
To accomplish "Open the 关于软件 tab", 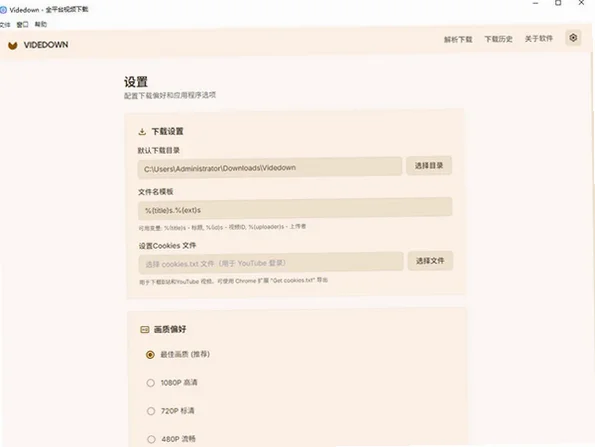I will [538, 38].
